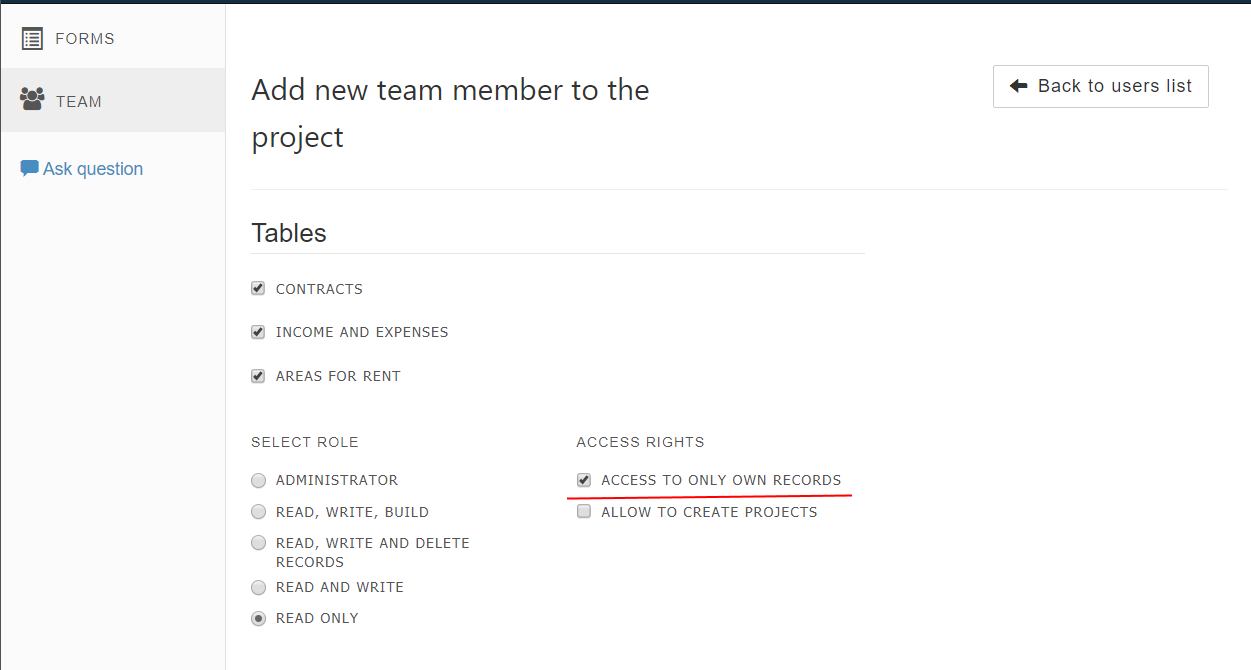Click the Team people icon
Screen dimensions: 1251x670
pyautogui.click(x=32, y=99)
